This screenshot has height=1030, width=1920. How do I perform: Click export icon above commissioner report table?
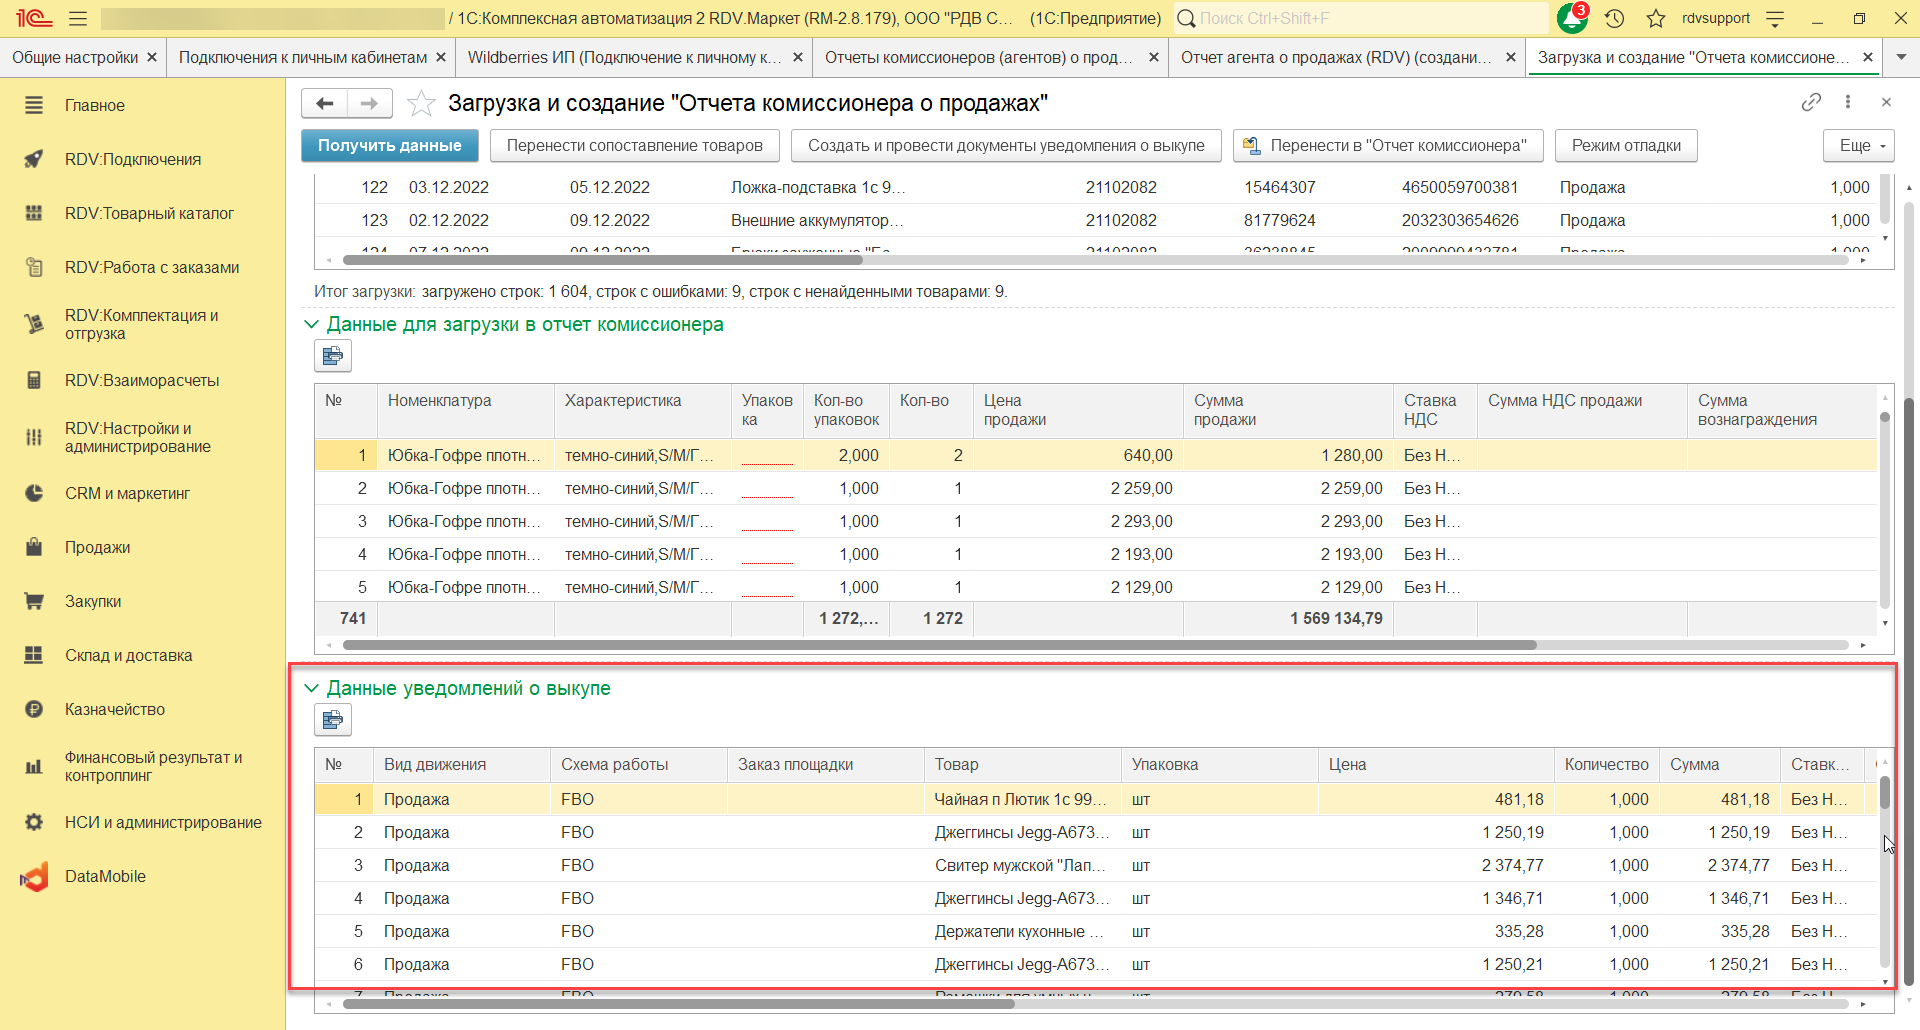(333, 356)
